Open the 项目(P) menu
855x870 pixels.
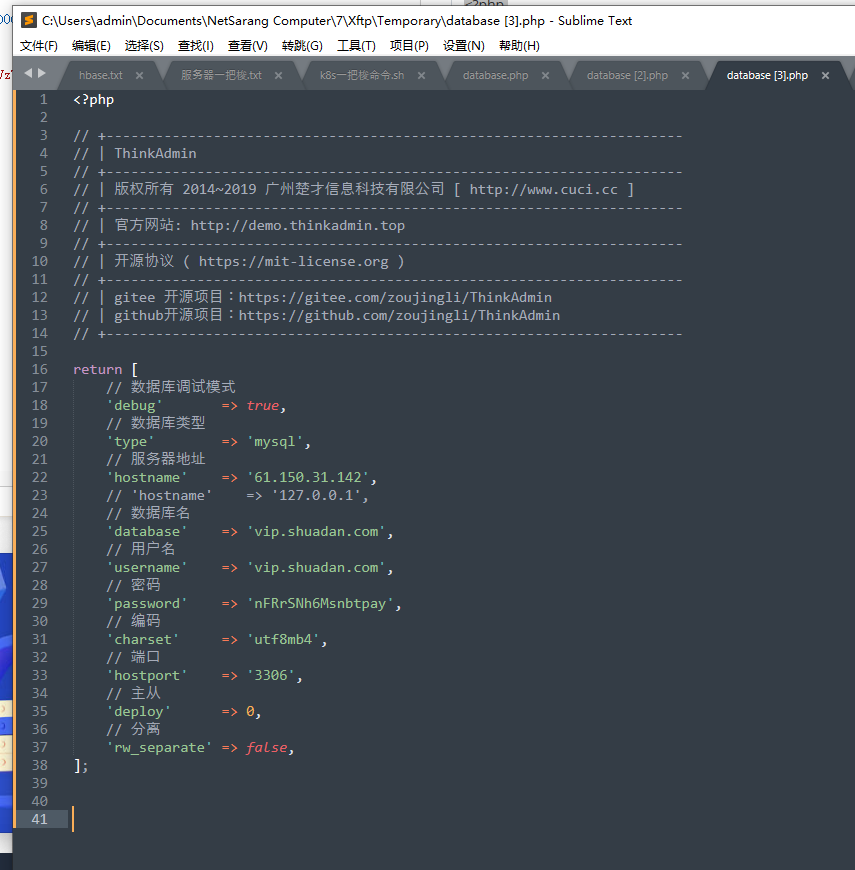click(x=409, y=46)
